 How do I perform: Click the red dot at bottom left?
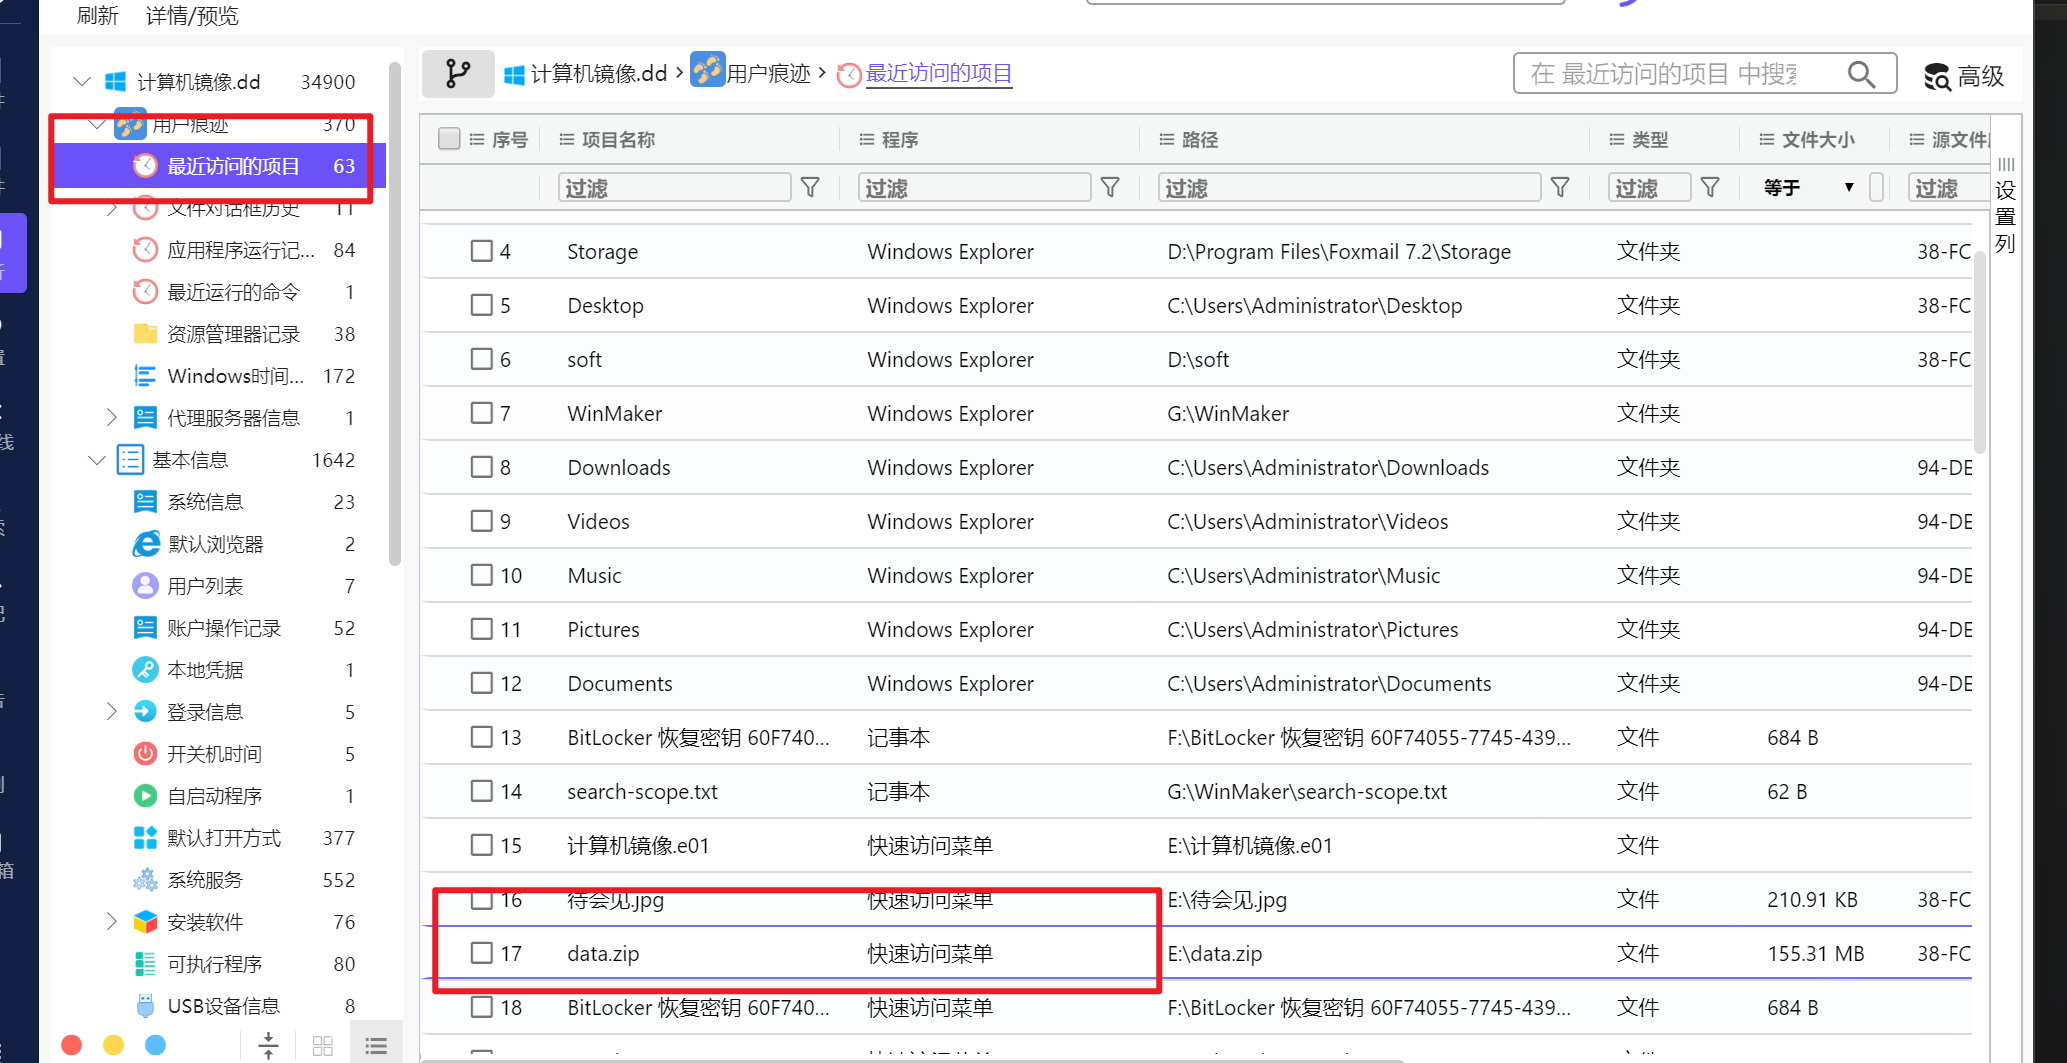pyautogui.click(x=71, y=1045)
